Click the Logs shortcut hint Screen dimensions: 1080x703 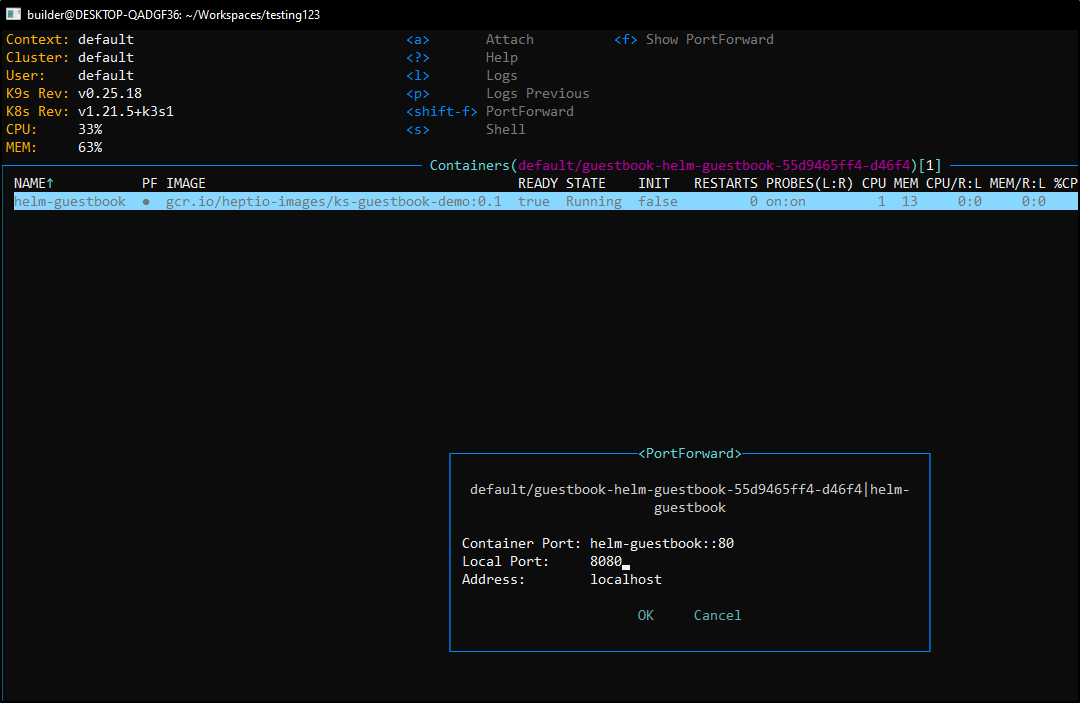461,75
